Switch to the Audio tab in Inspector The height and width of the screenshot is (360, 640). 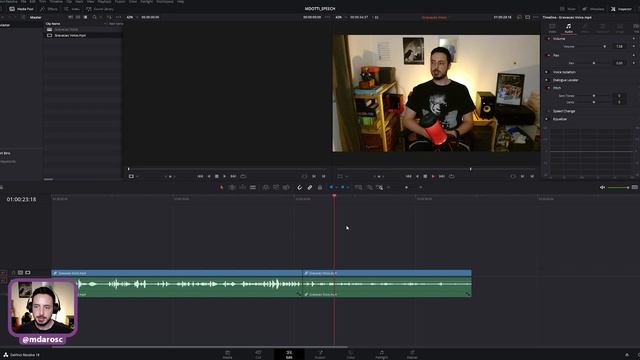[x=569, y=29]
